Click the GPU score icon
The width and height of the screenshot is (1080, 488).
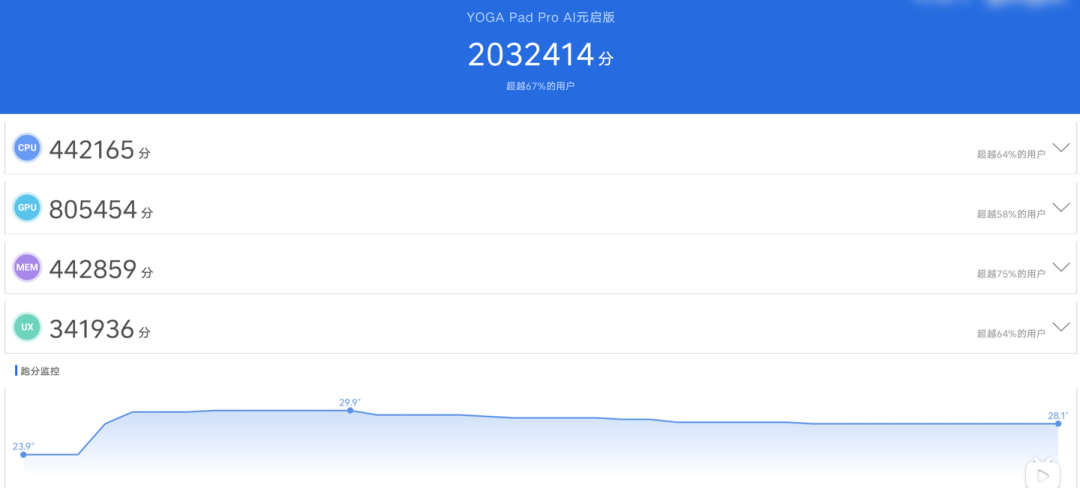point(28,207)
